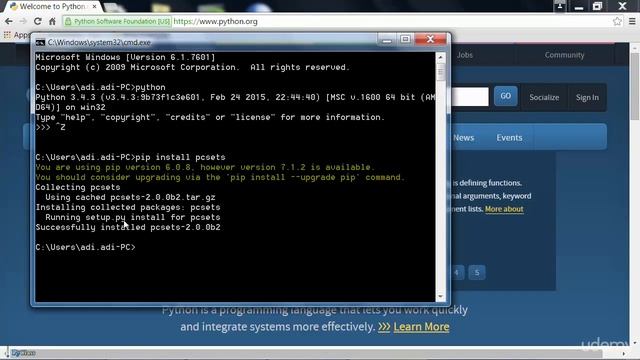Click the Chrome forward arrow button
Image resolution: width=640 pixels, height=360 pixels.
[23, 21]
